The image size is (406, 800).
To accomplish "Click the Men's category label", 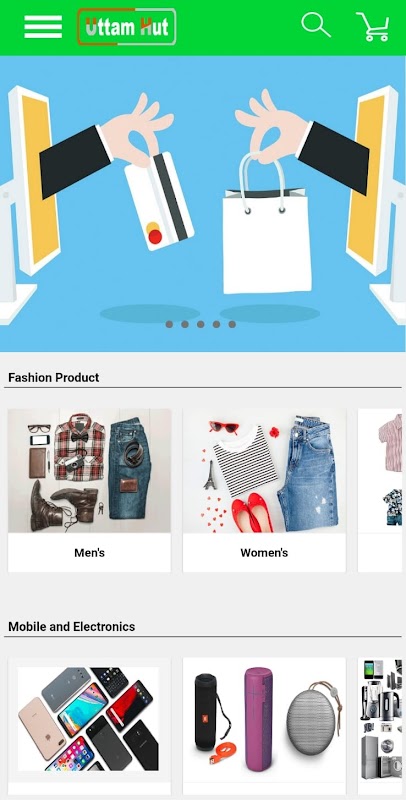I will [x=89, y=553].
